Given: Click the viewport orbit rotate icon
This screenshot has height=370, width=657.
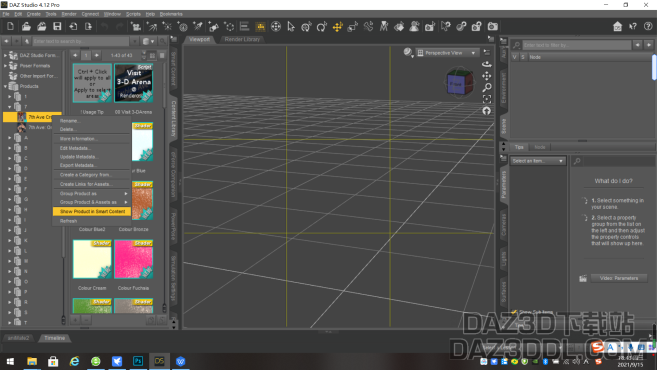Looking at the screenshot, I should pos(486,65).
